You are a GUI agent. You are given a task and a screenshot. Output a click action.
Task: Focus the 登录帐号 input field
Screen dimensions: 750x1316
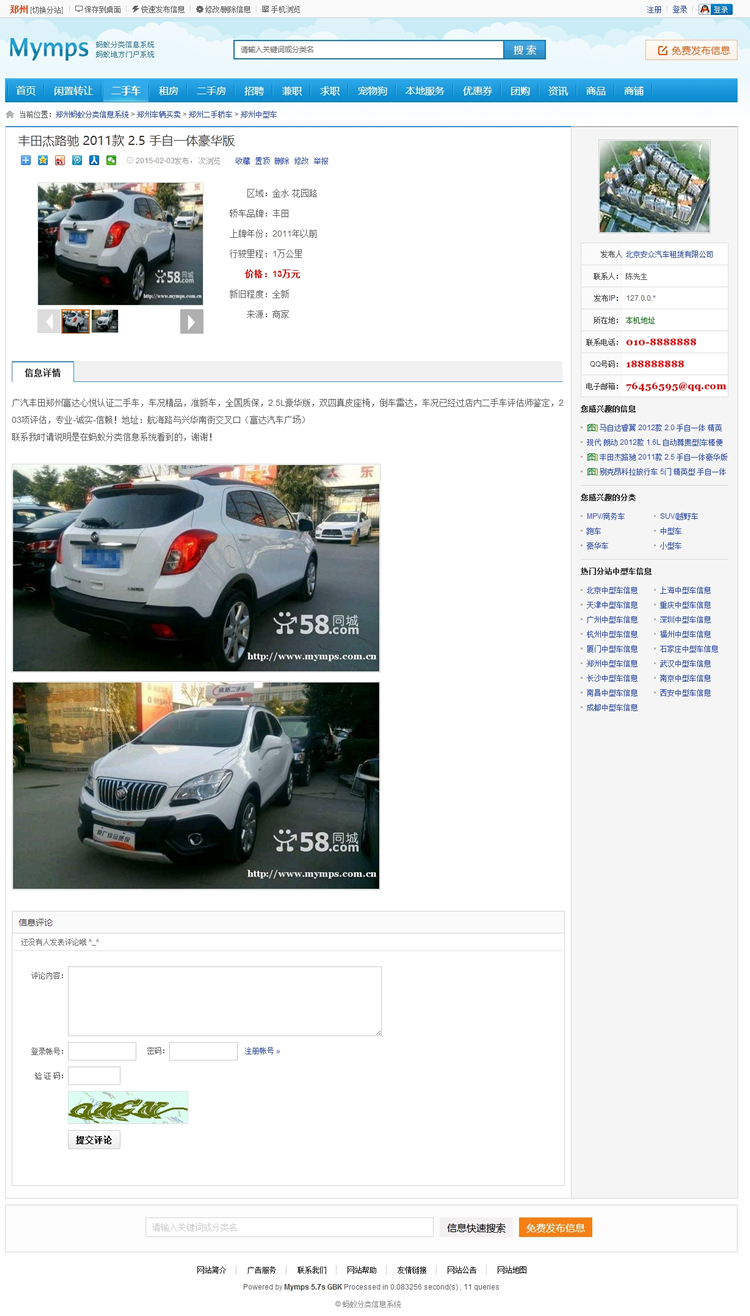[102, 1051]
